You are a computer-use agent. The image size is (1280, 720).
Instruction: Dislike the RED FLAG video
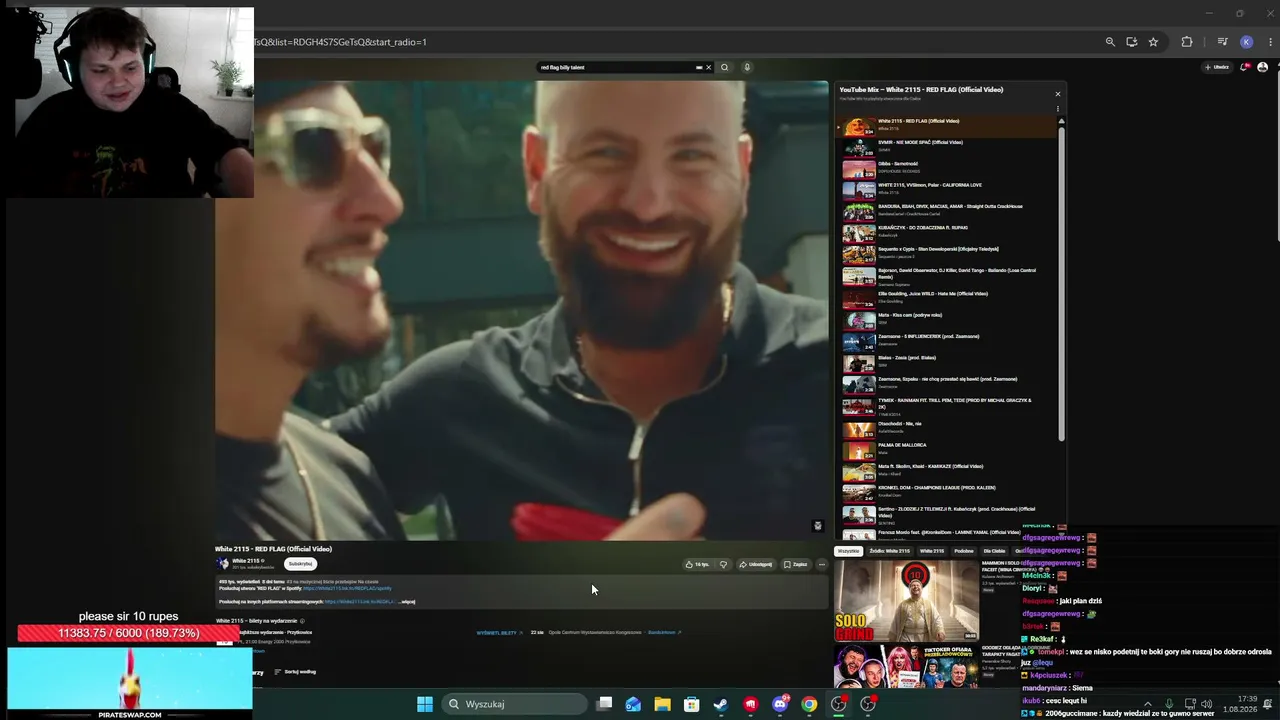click(x=723, y=564)
